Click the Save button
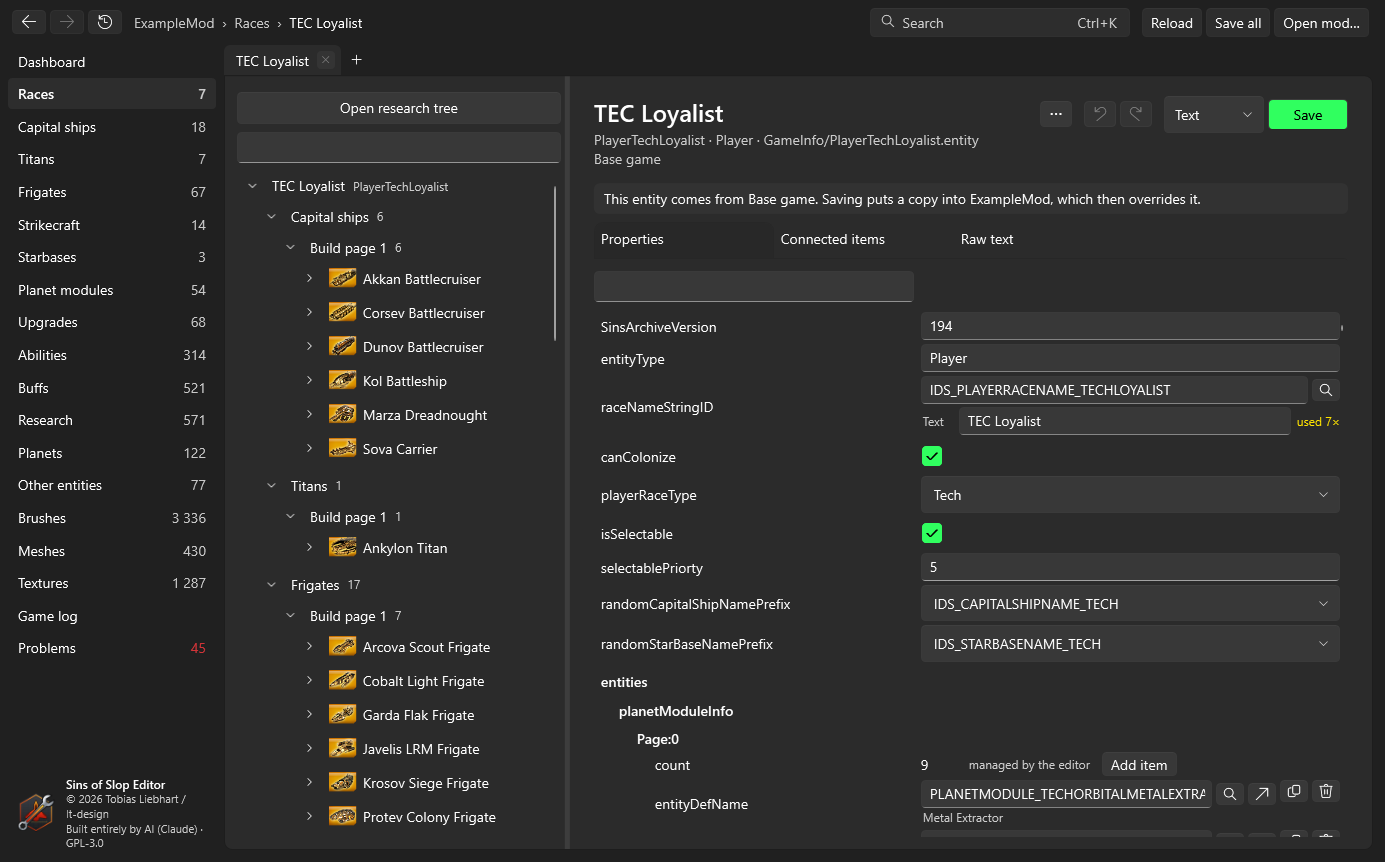1385x862 pixels. tap(1308, 115)
